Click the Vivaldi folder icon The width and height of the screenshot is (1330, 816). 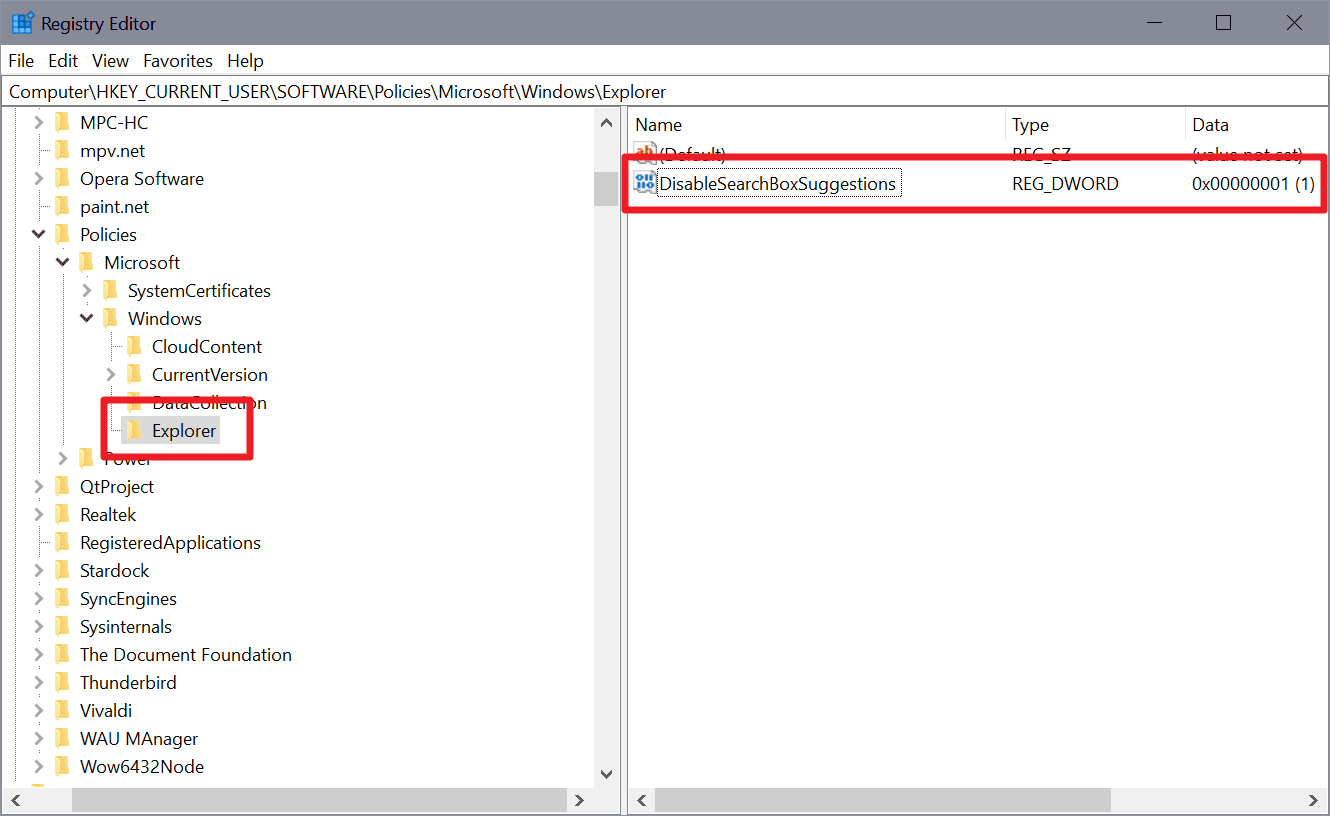(63, 711)
